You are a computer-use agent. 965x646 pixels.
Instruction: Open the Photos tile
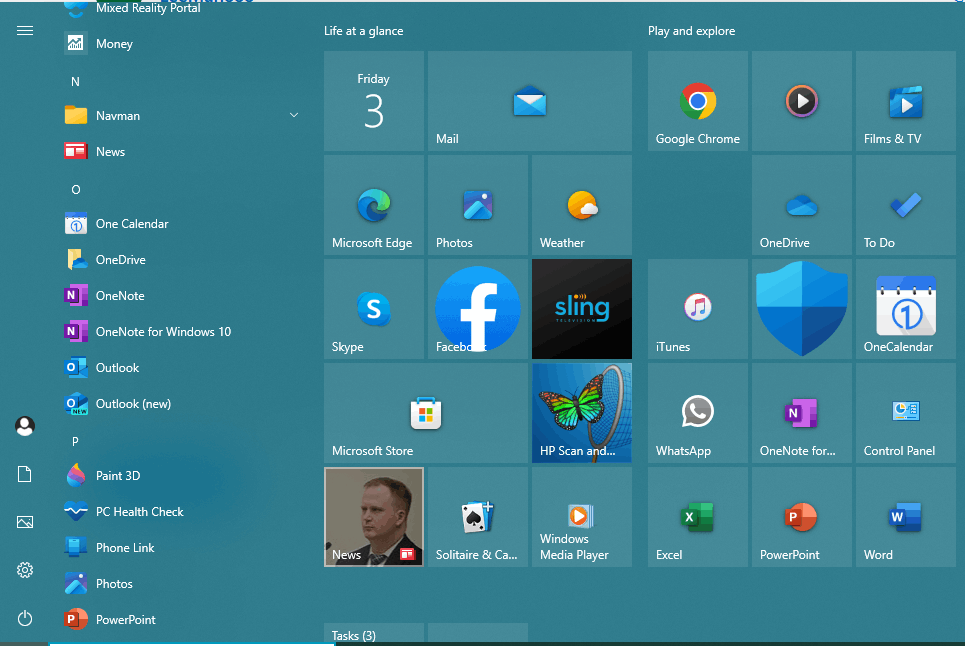[478, 205]
